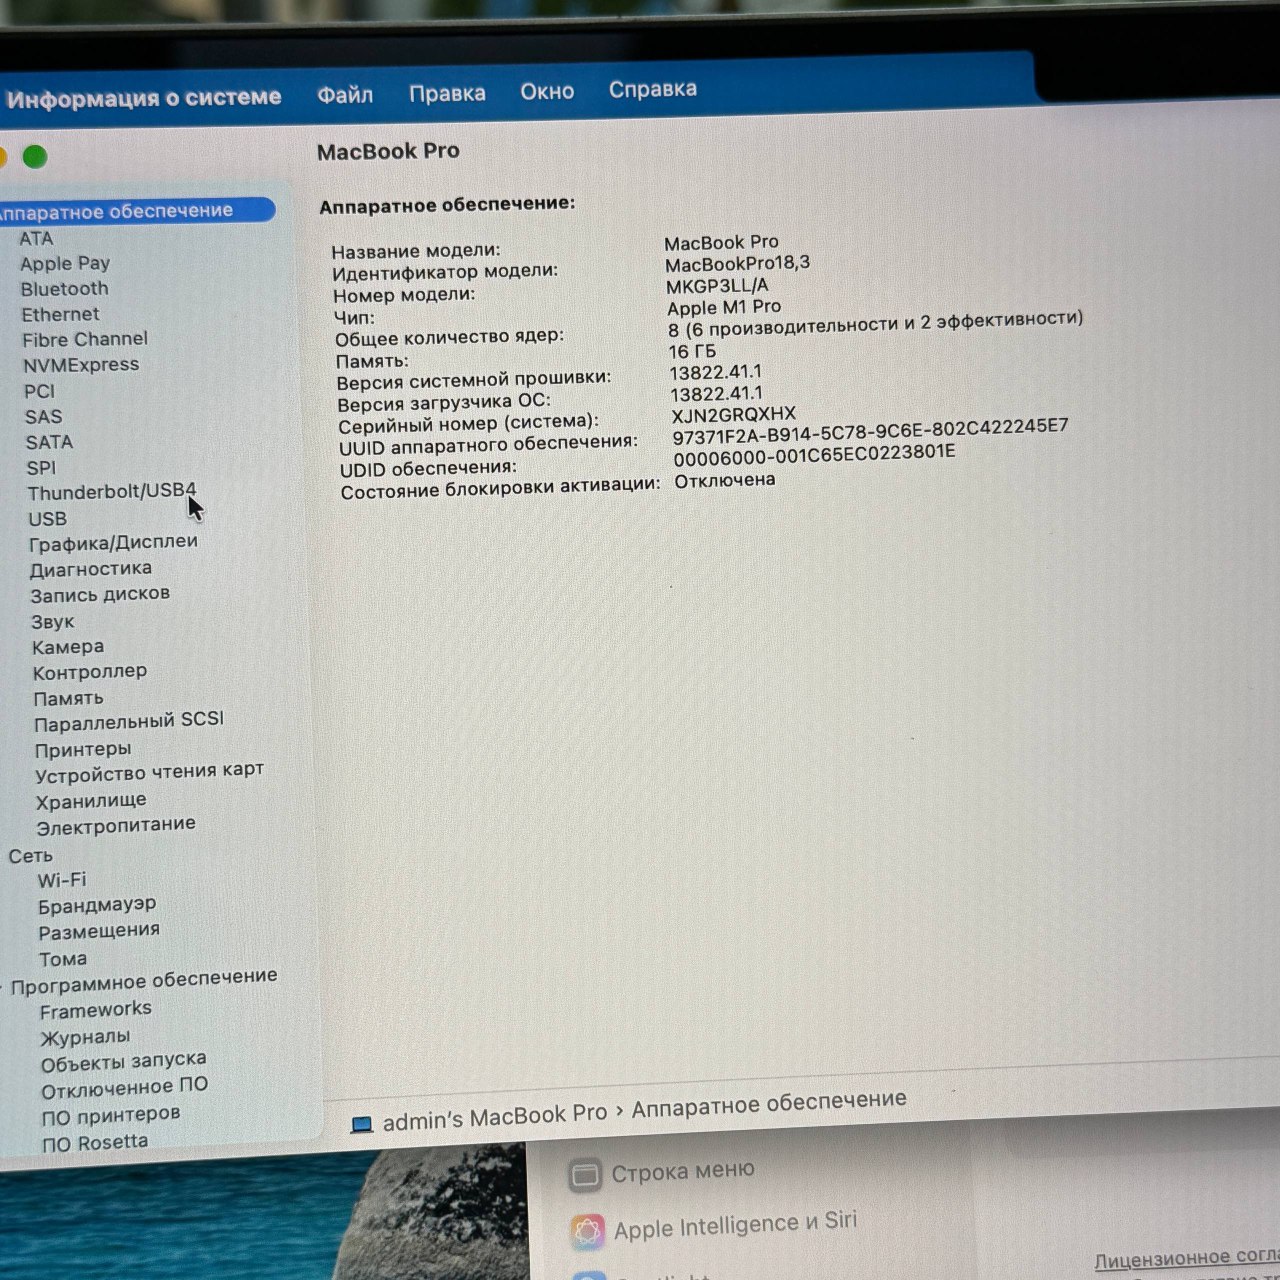Select Брандмауэр under Сеть

(96, 904)
